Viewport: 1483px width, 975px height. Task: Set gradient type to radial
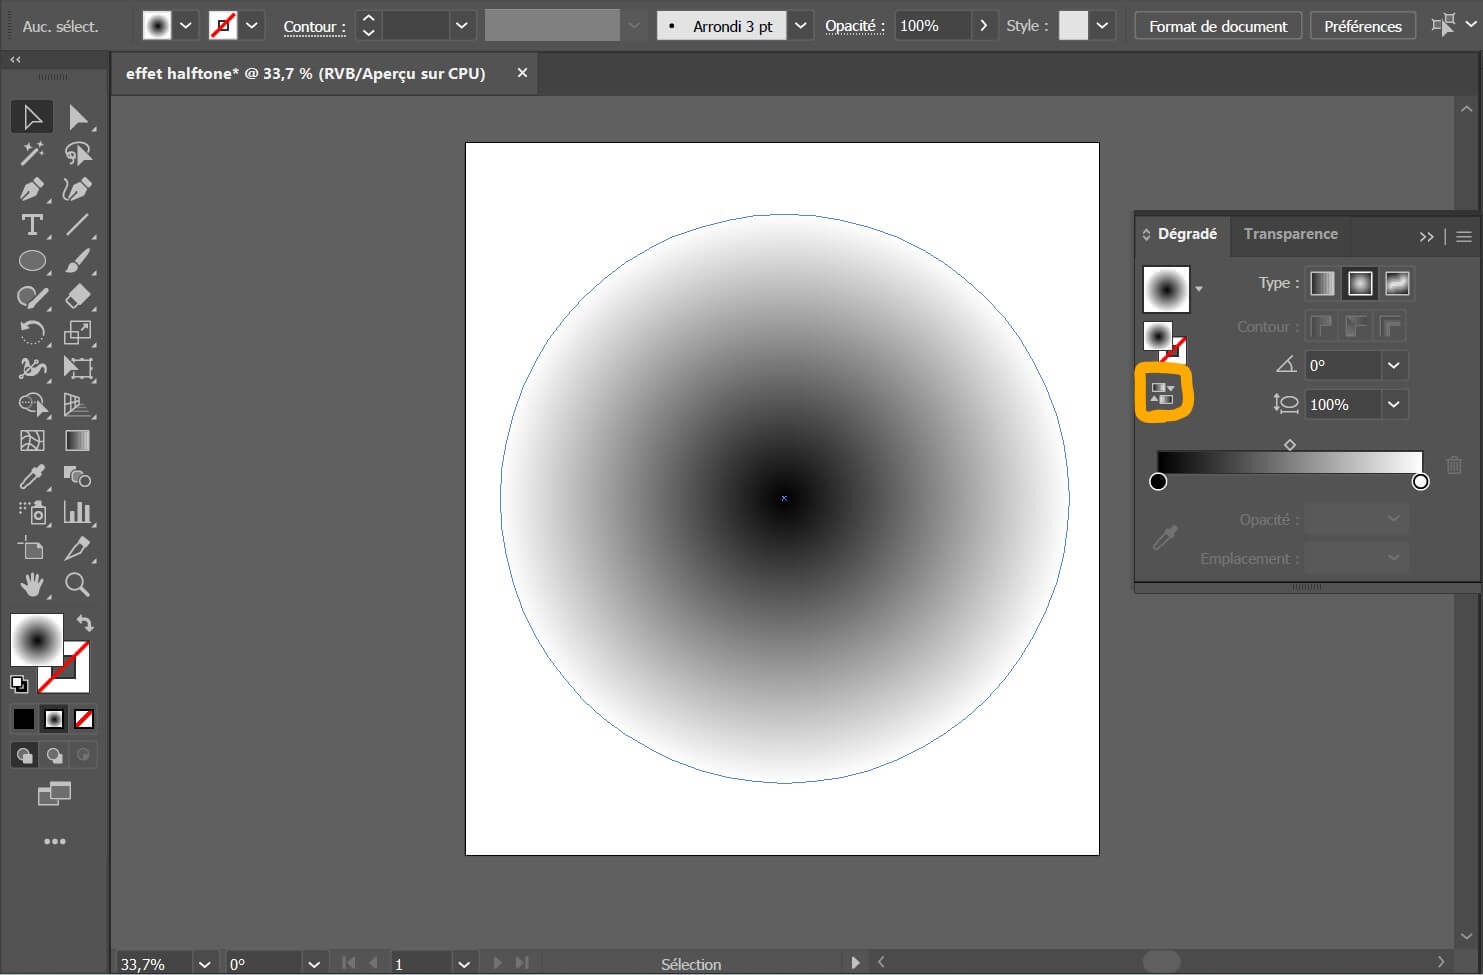[x=1360, y=284]
